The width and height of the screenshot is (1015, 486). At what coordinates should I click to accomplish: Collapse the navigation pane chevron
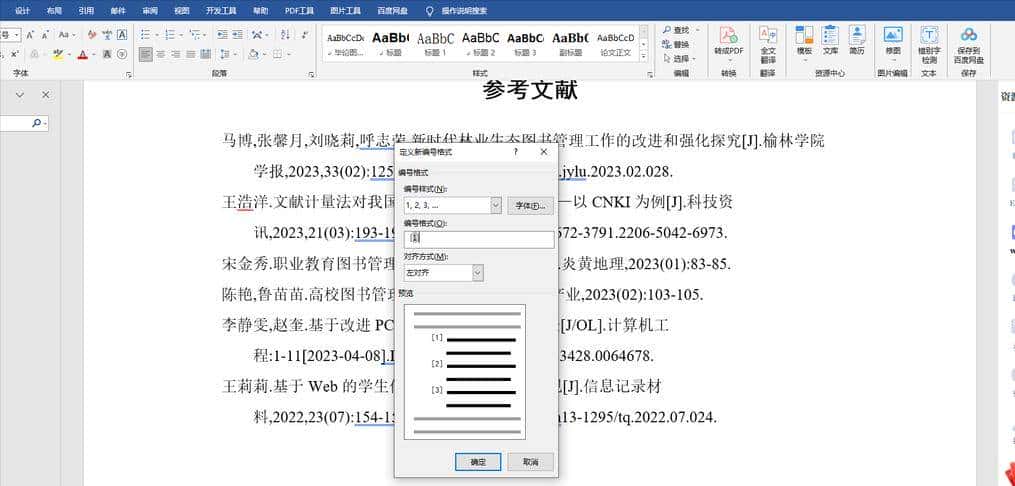[19, 95]
